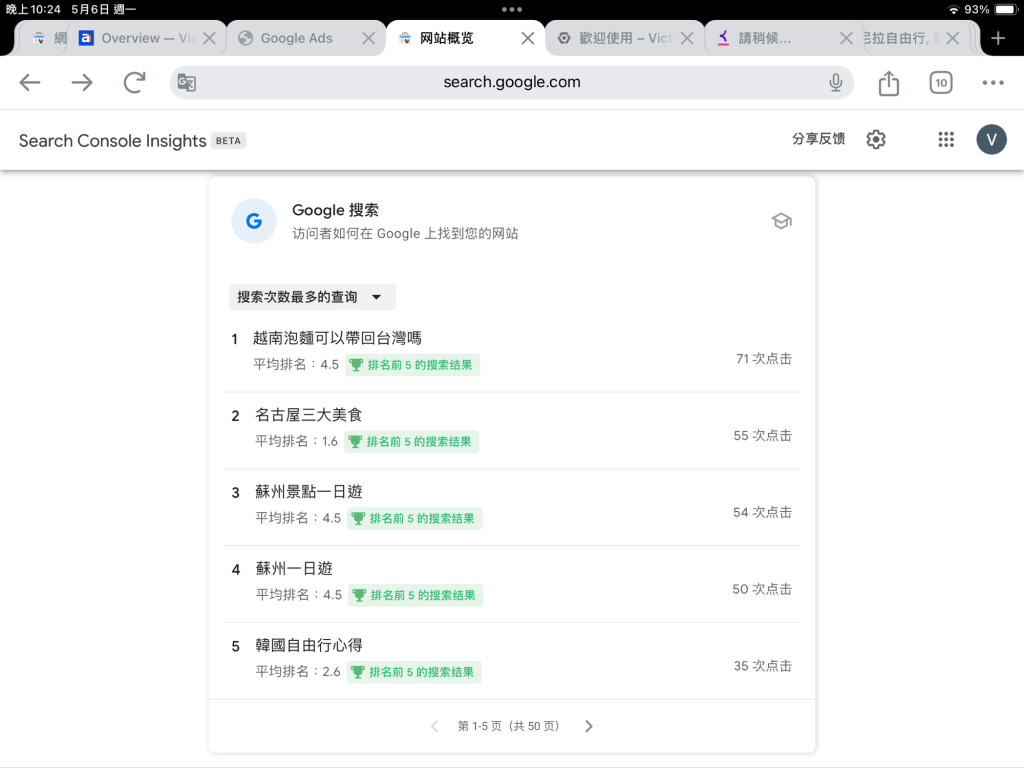
Task: Open the browser three-dots menu
Action: pos(992,83)
